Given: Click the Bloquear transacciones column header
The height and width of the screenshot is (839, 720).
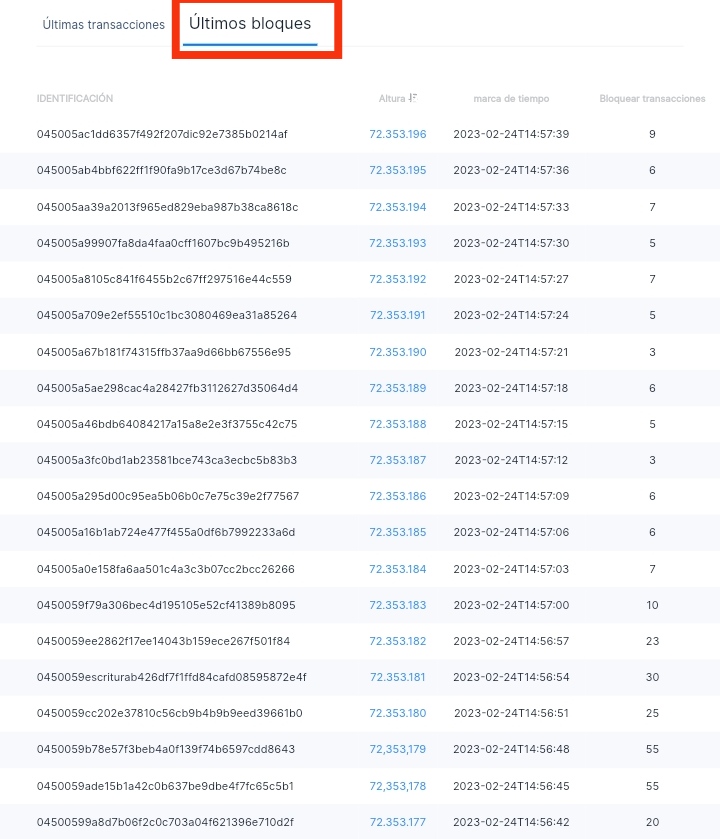Looking at the screenshot, I should click(x=652, y=98).
